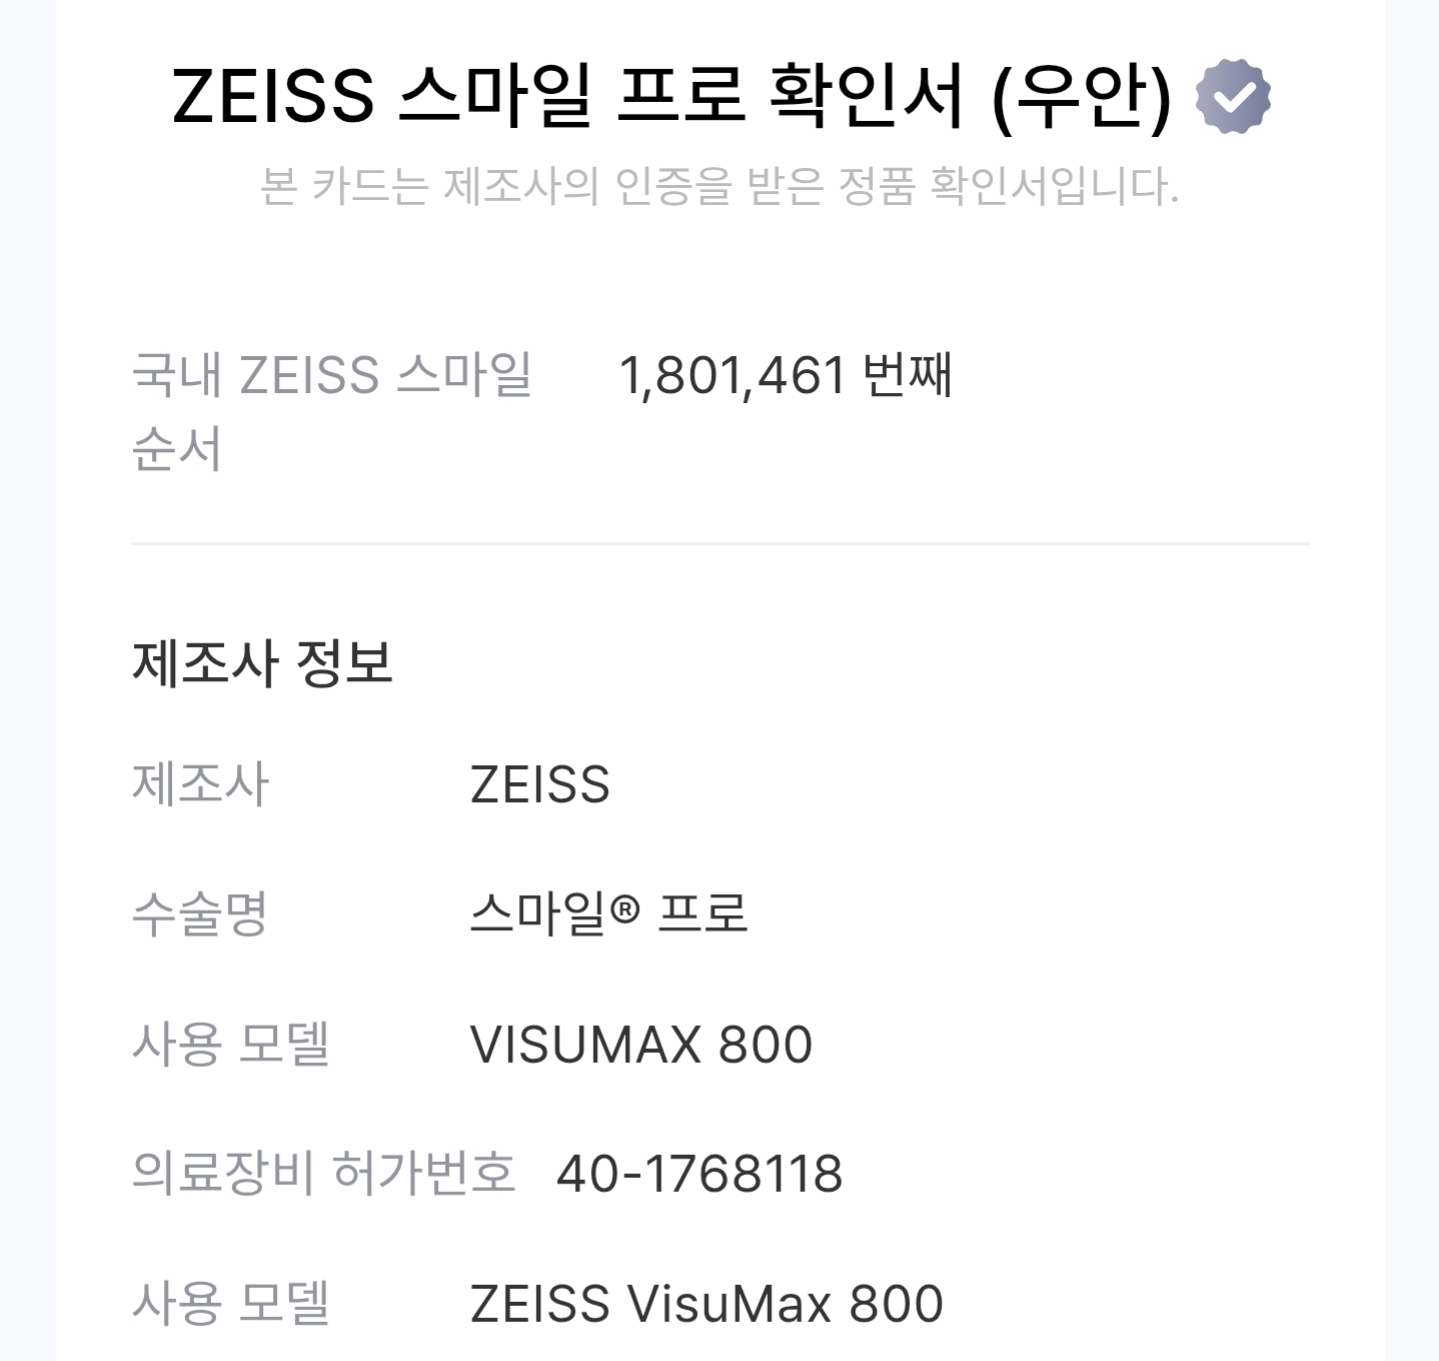Click 사용 모델 label beside ZEISS VisuMax 800
The width and height of the screenshot is (1439, 1361).
[230, 1303]
